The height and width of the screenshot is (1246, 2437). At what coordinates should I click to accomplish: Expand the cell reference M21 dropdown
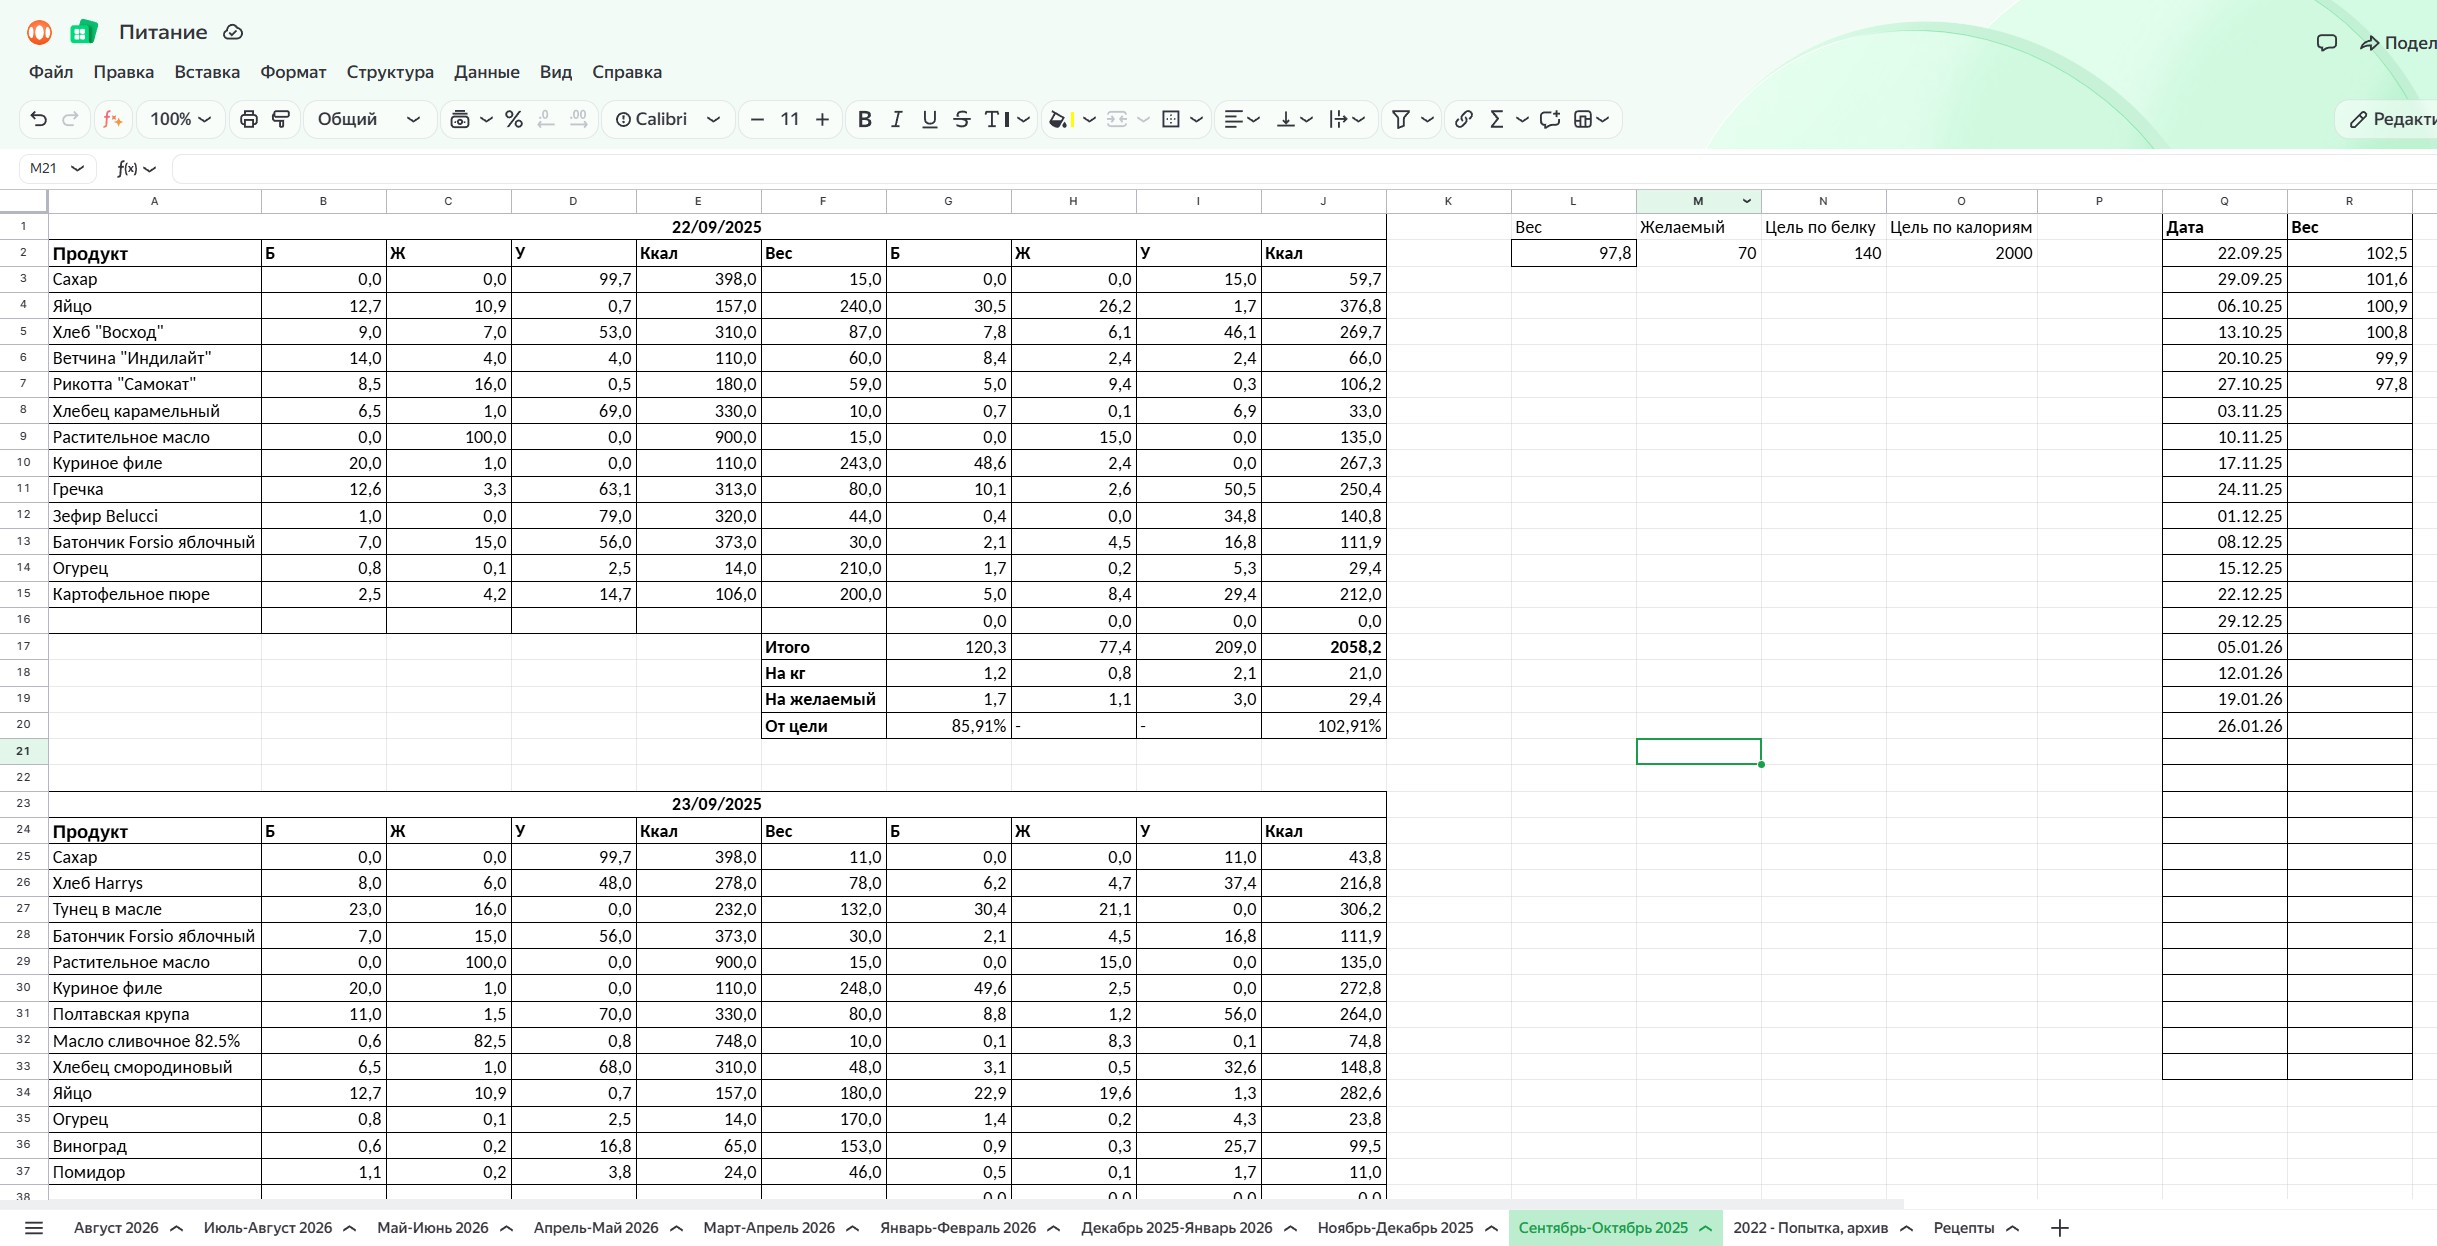point(77,168)
